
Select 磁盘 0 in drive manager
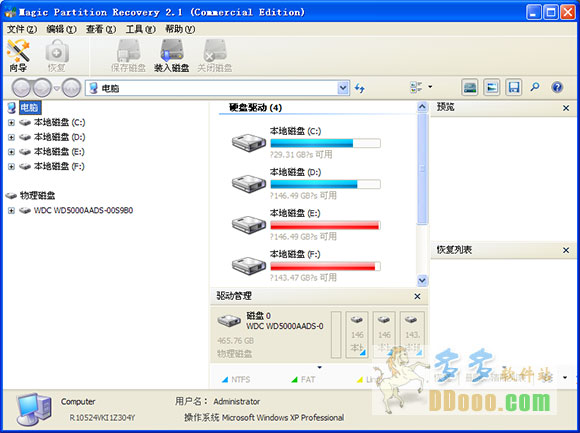[272, 335]
